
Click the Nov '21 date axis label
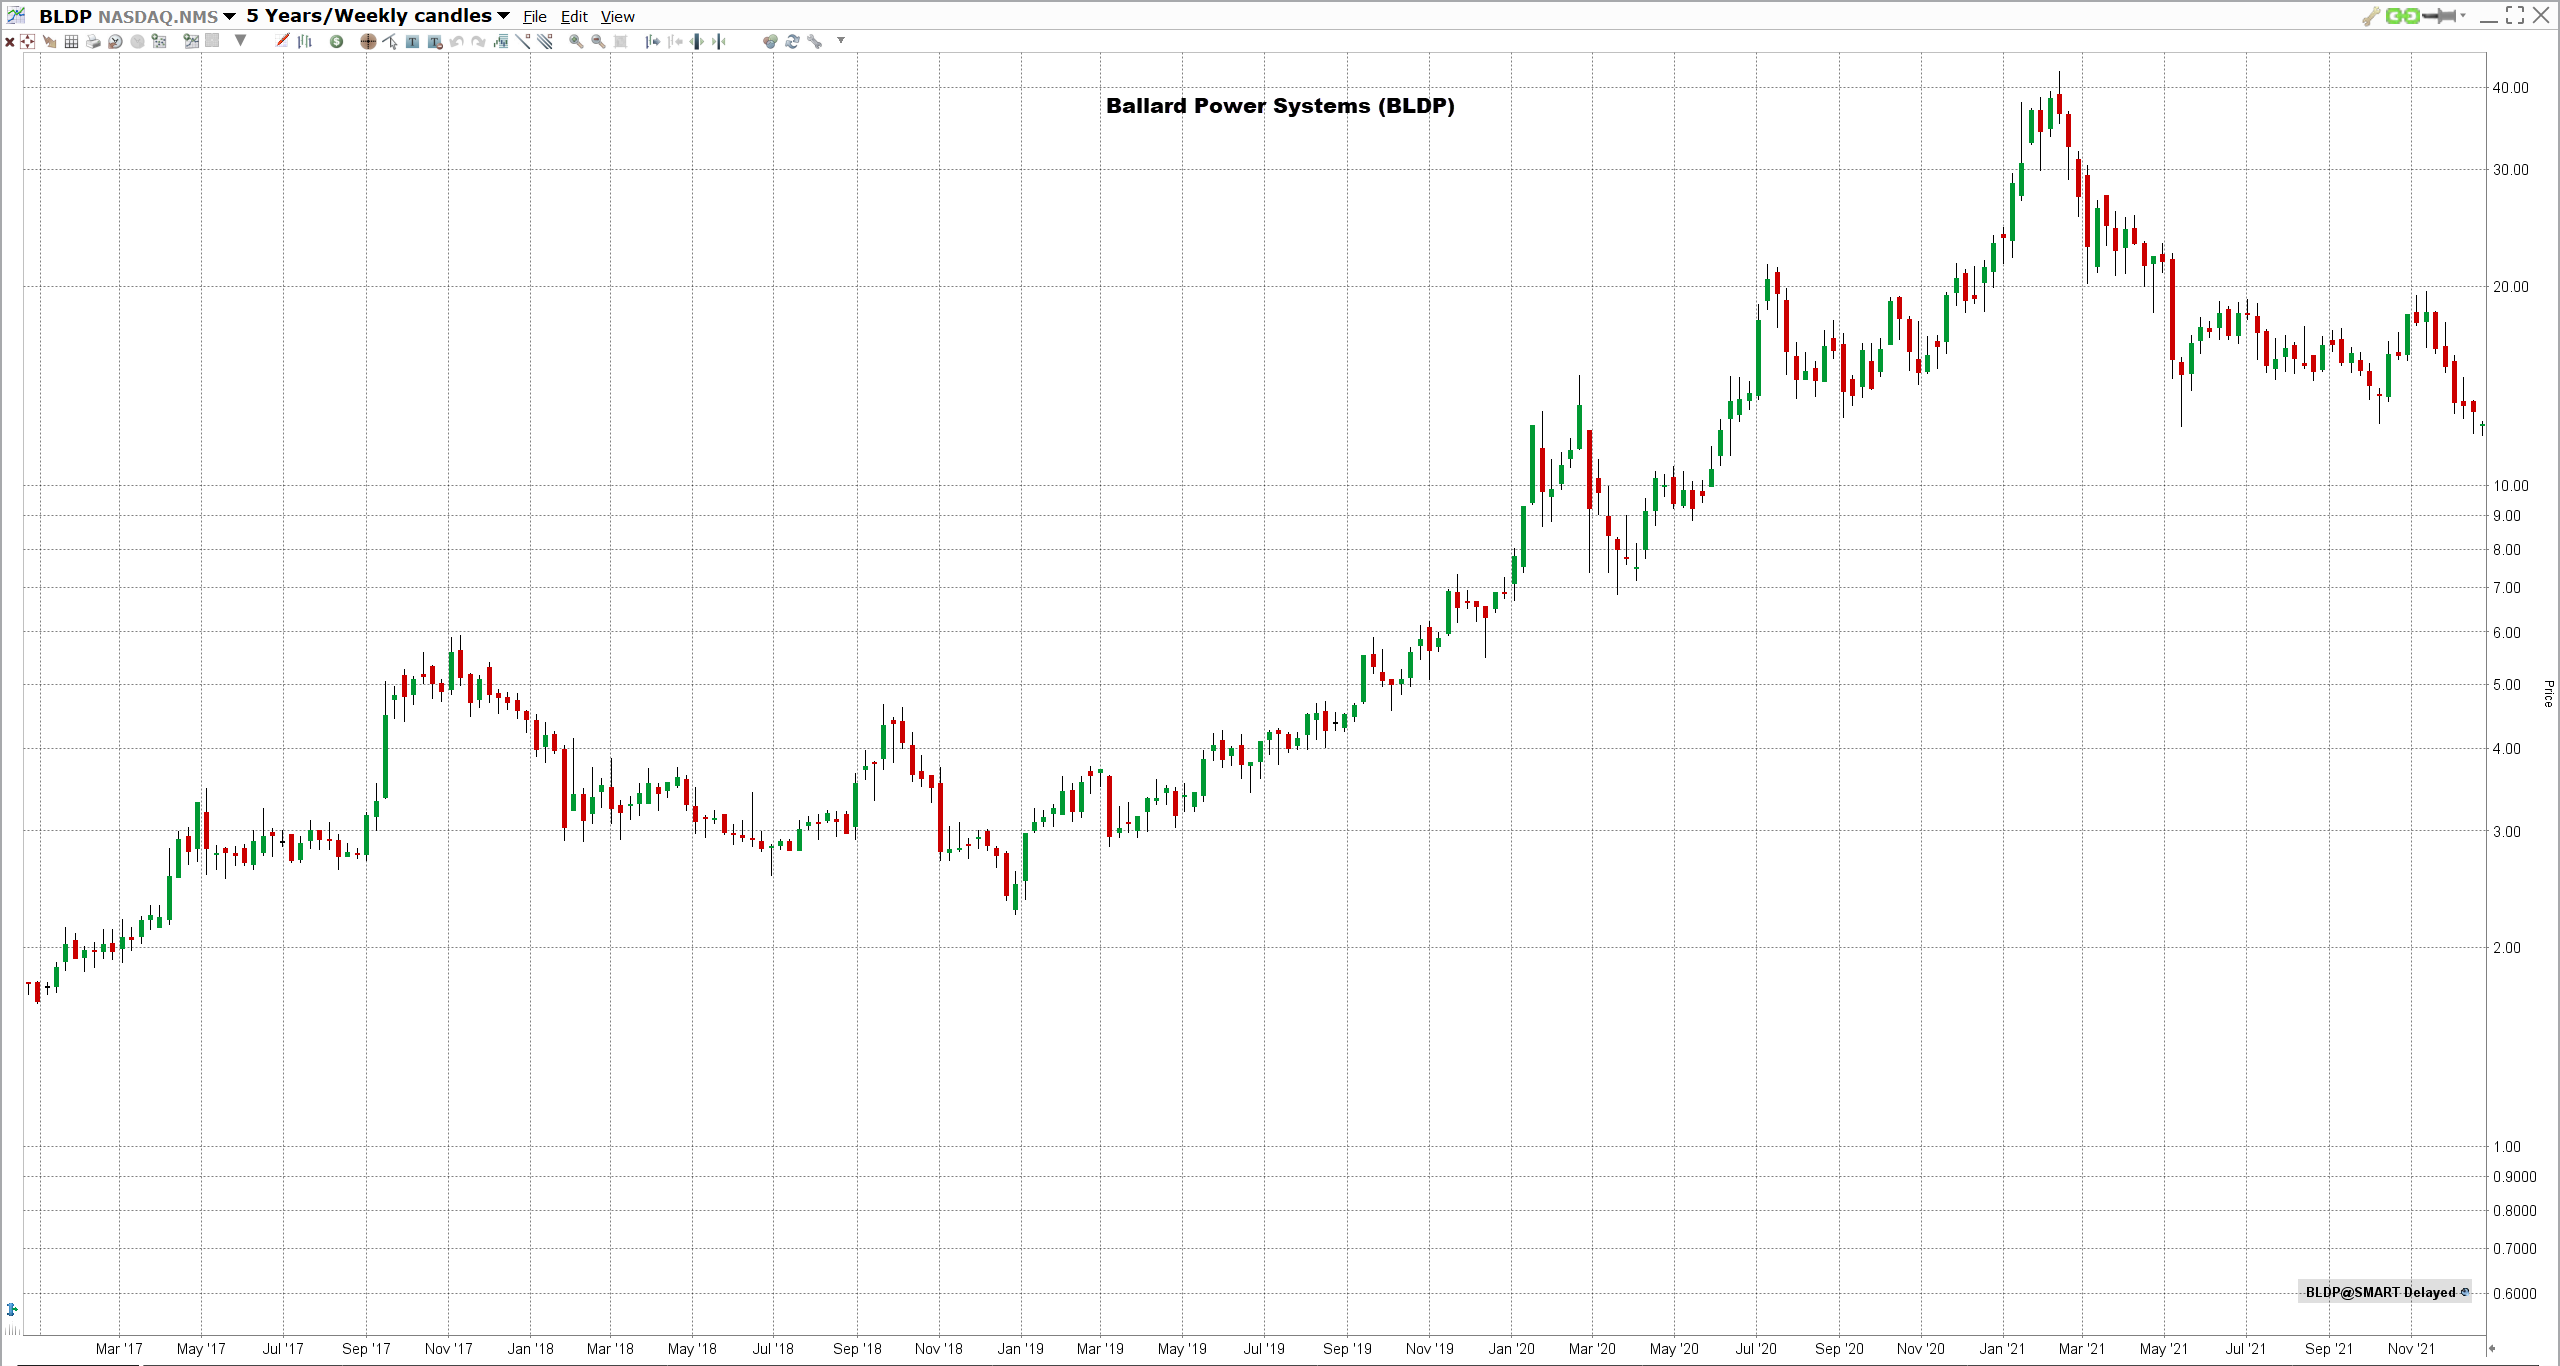(2411, 1349)
